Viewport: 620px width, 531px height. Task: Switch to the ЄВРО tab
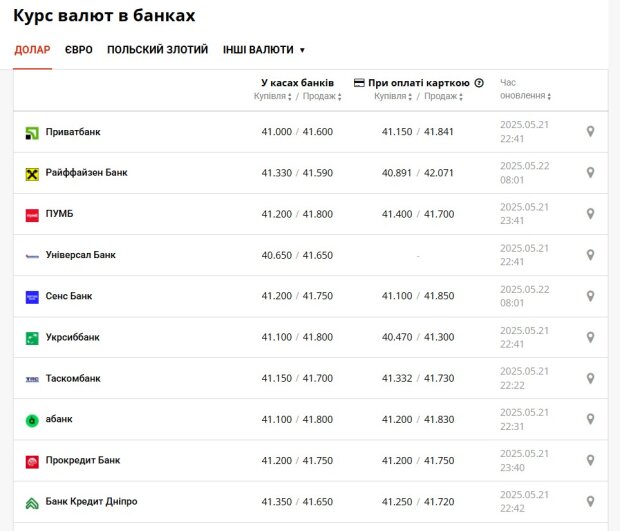79,50
